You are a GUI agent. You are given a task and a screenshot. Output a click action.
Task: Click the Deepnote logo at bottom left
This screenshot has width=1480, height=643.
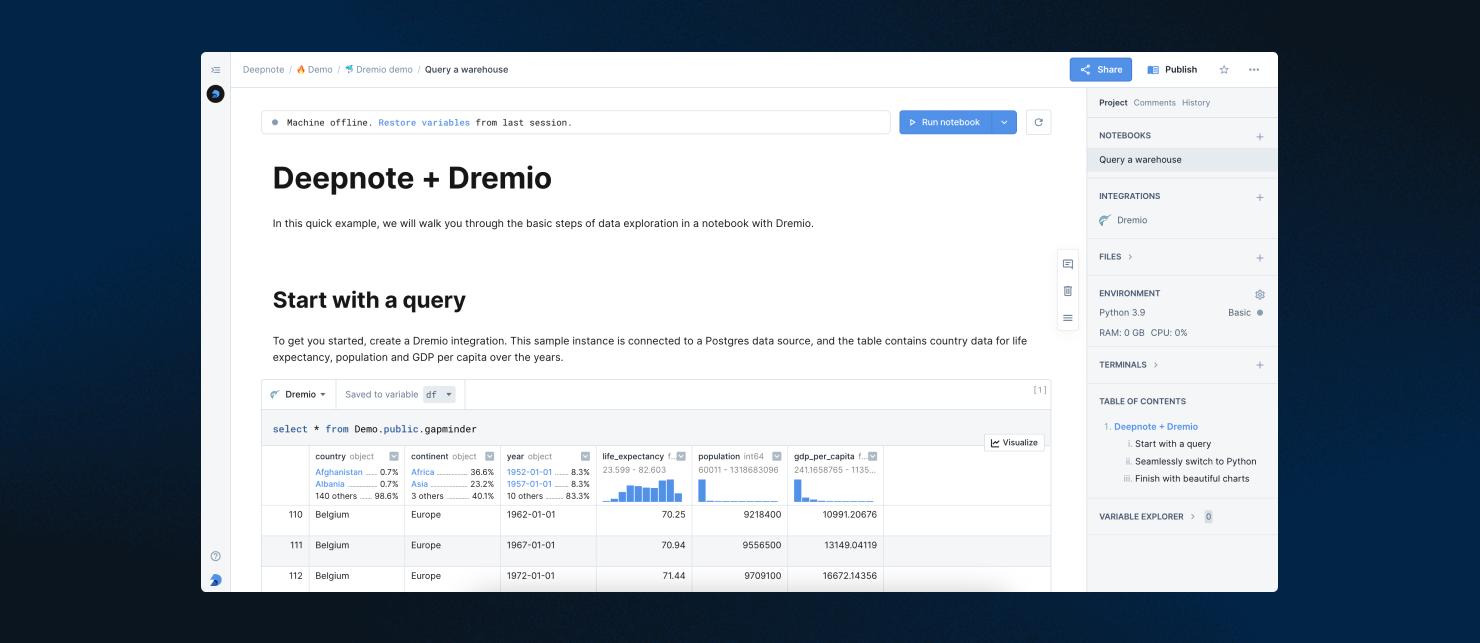[x=215, y=580]
